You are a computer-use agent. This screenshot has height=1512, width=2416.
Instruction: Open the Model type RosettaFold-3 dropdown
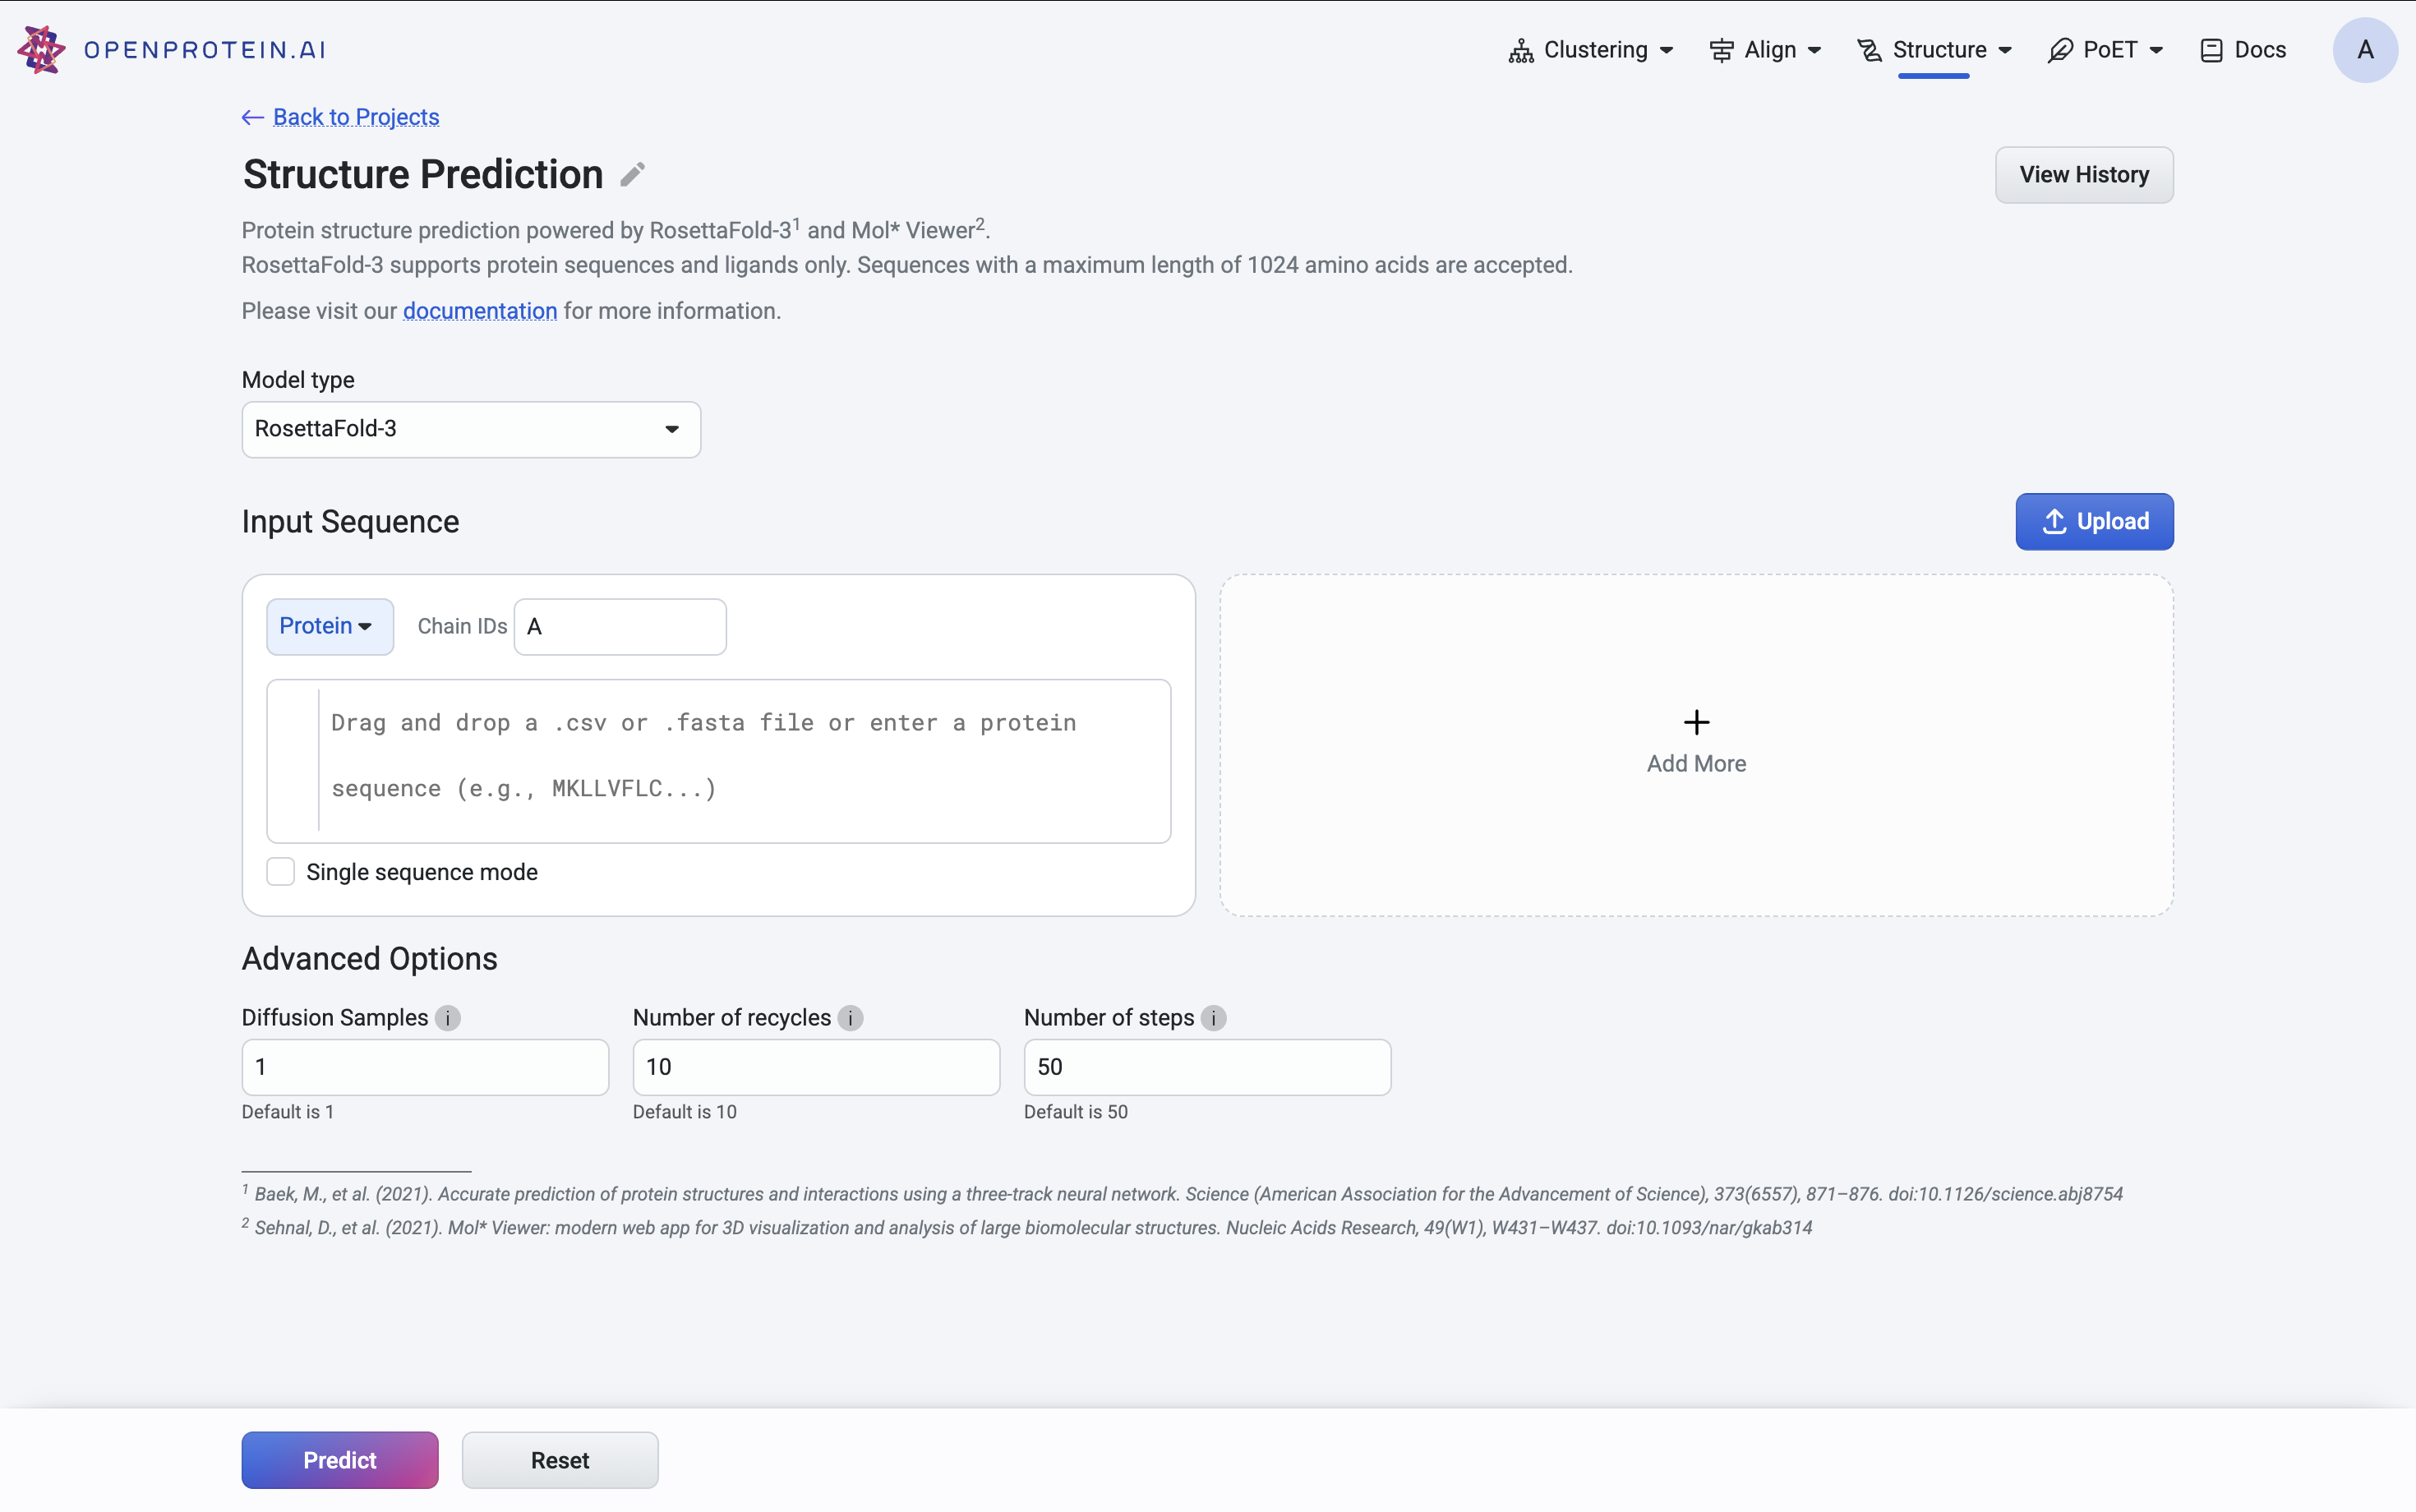click(471, 430)
